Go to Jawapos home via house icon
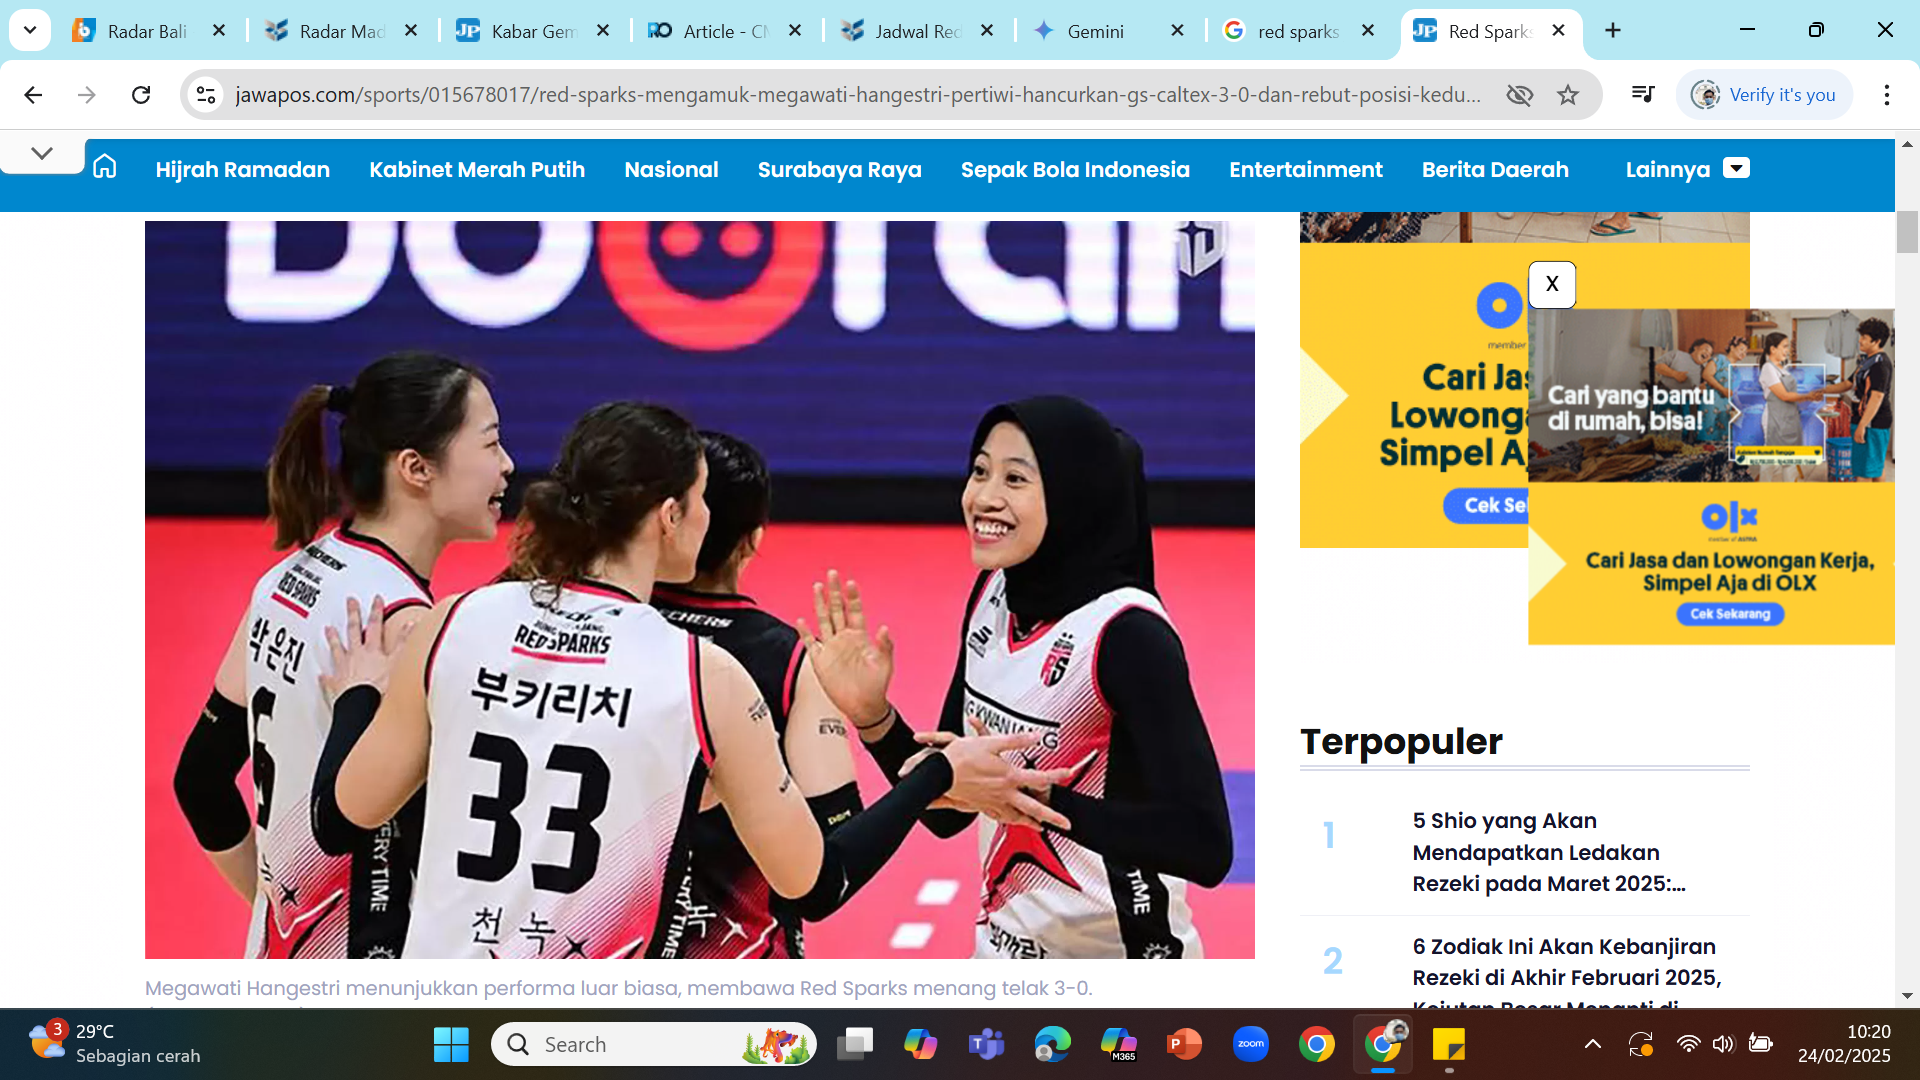This screenshot has height=1080, width=1920. [x=105, y=166]
